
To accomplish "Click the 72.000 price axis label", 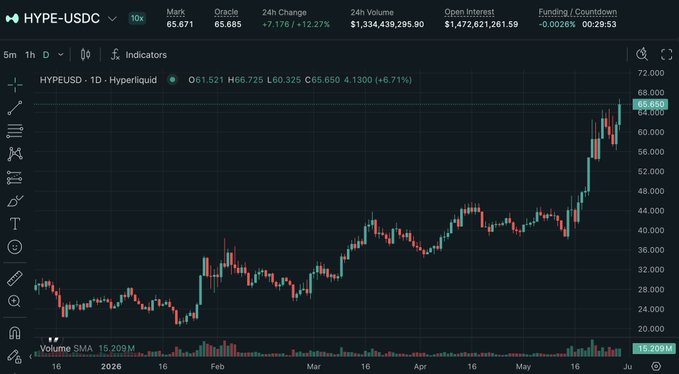I will 651,73.
